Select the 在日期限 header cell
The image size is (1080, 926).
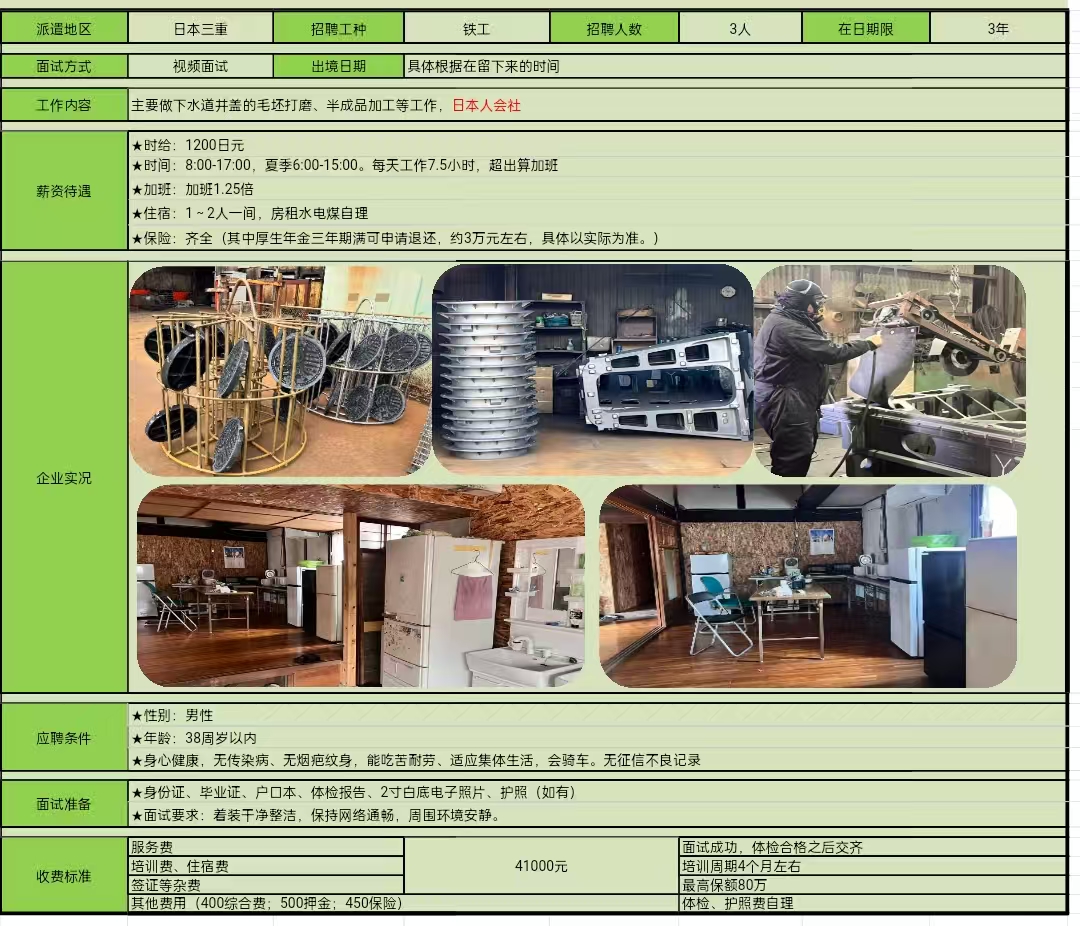[866, 29]
